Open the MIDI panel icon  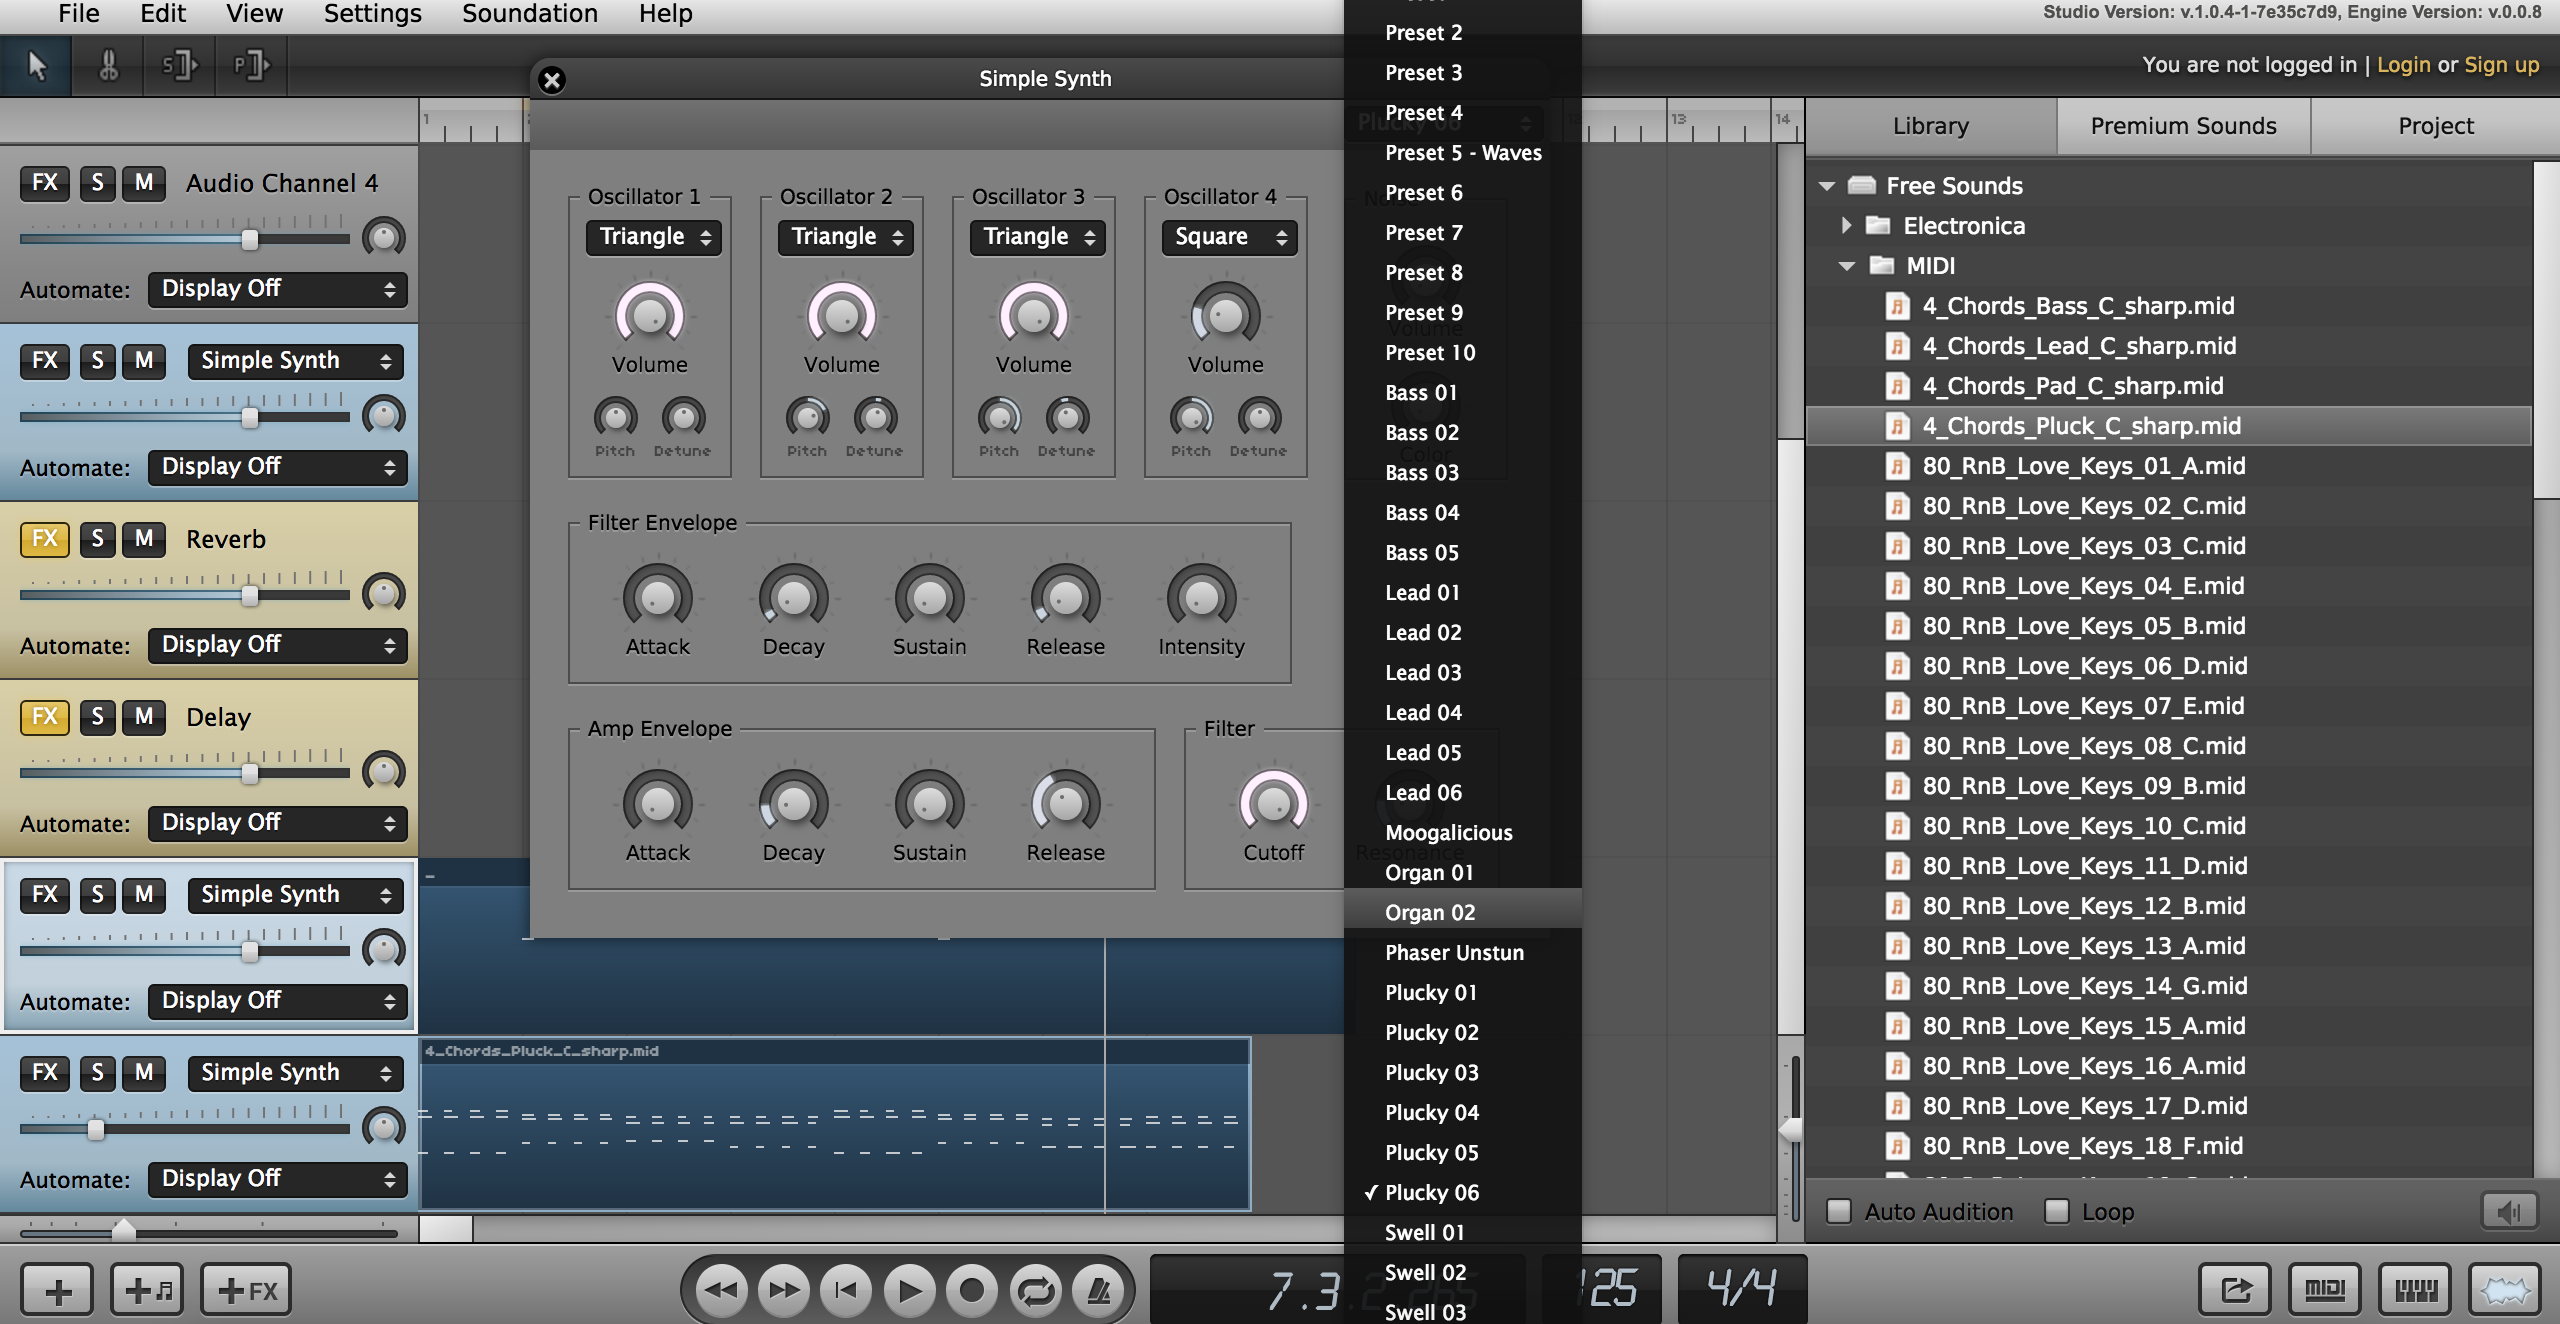(x=2324, y=1290)
